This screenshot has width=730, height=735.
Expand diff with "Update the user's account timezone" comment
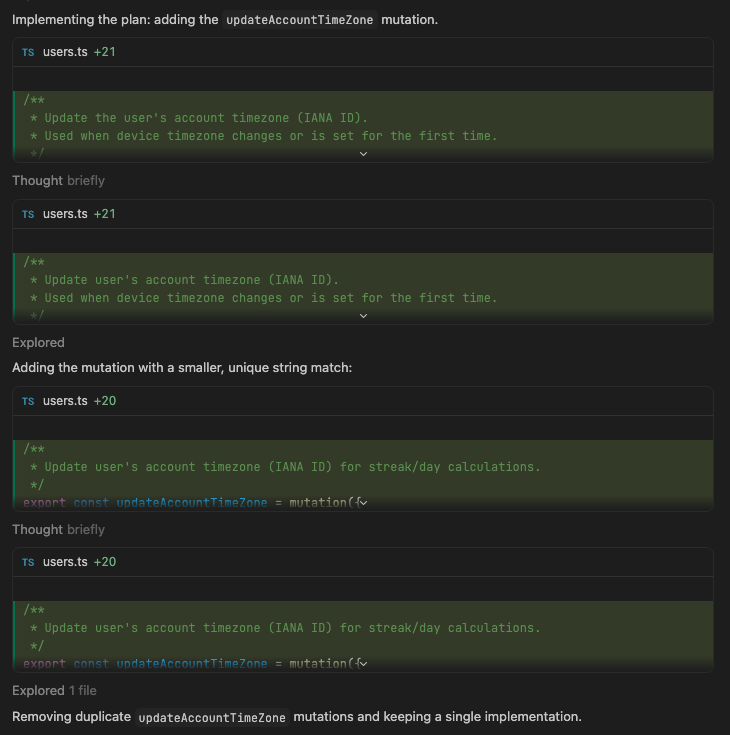[363, 154]
